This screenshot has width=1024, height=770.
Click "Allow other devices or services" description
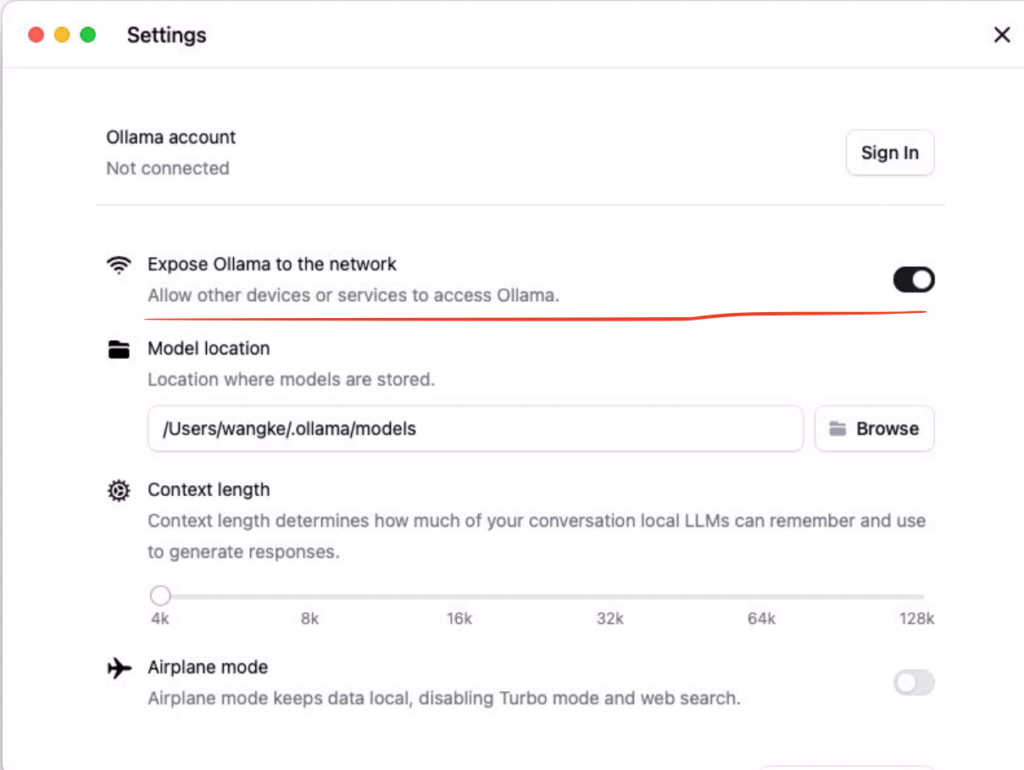pos(353,295)
